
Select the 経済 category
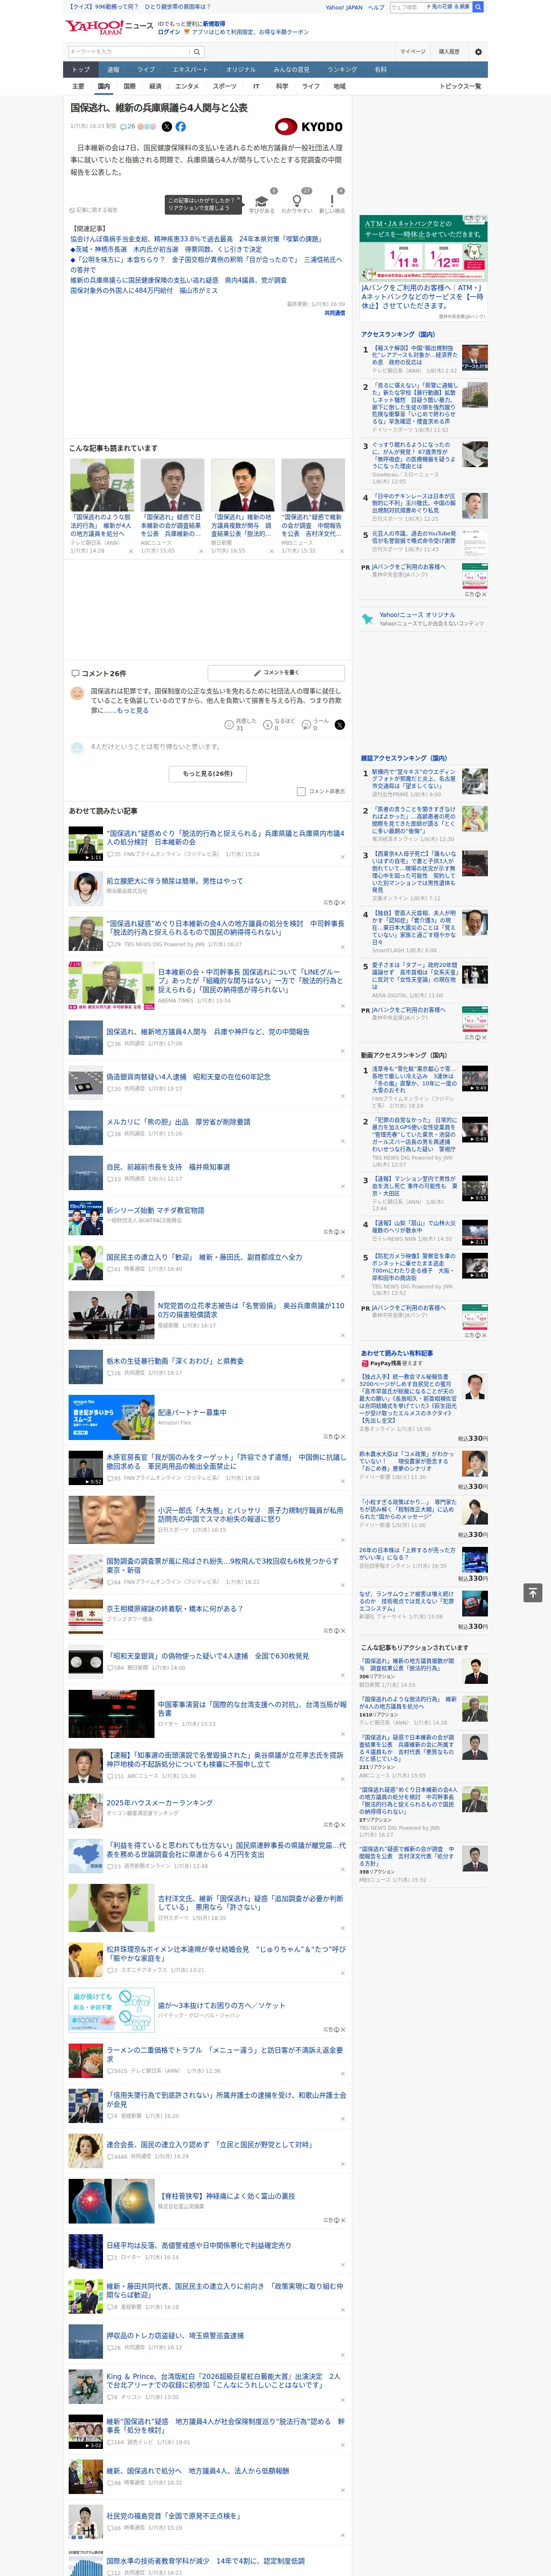[155, 86]
